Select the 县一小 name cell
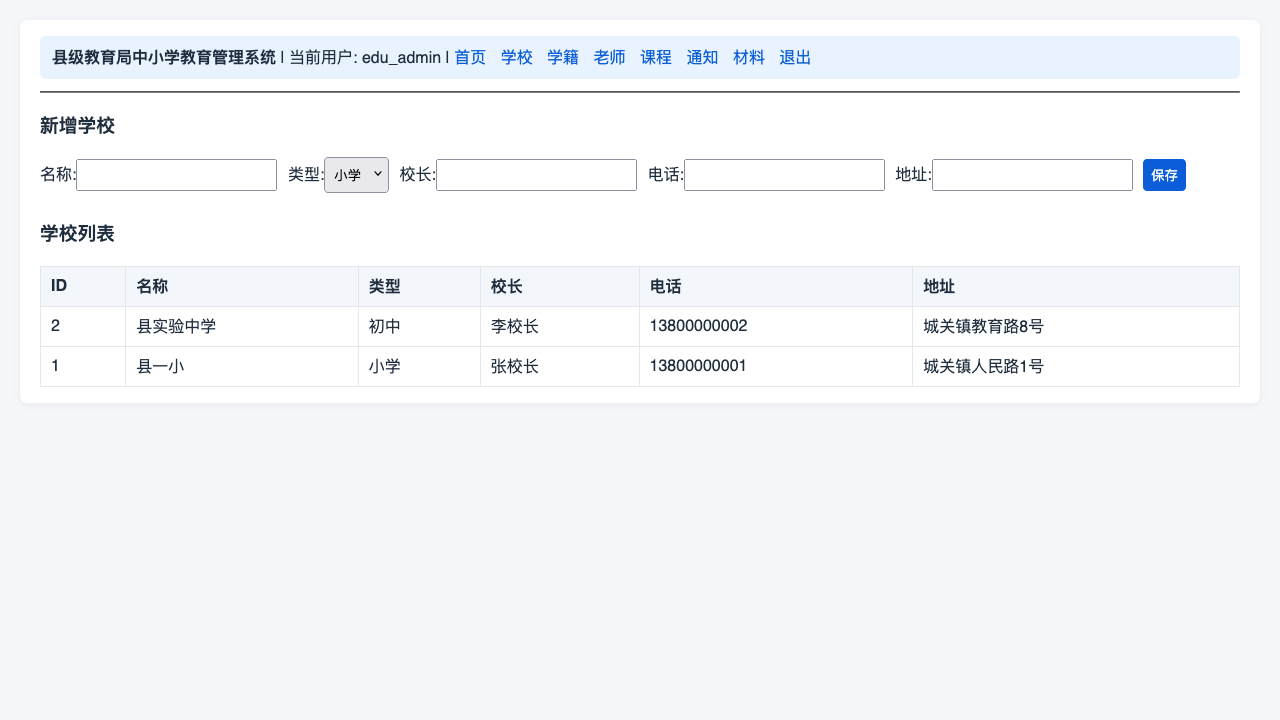This screenshot has width=1280, height=720. pos(242,366)
